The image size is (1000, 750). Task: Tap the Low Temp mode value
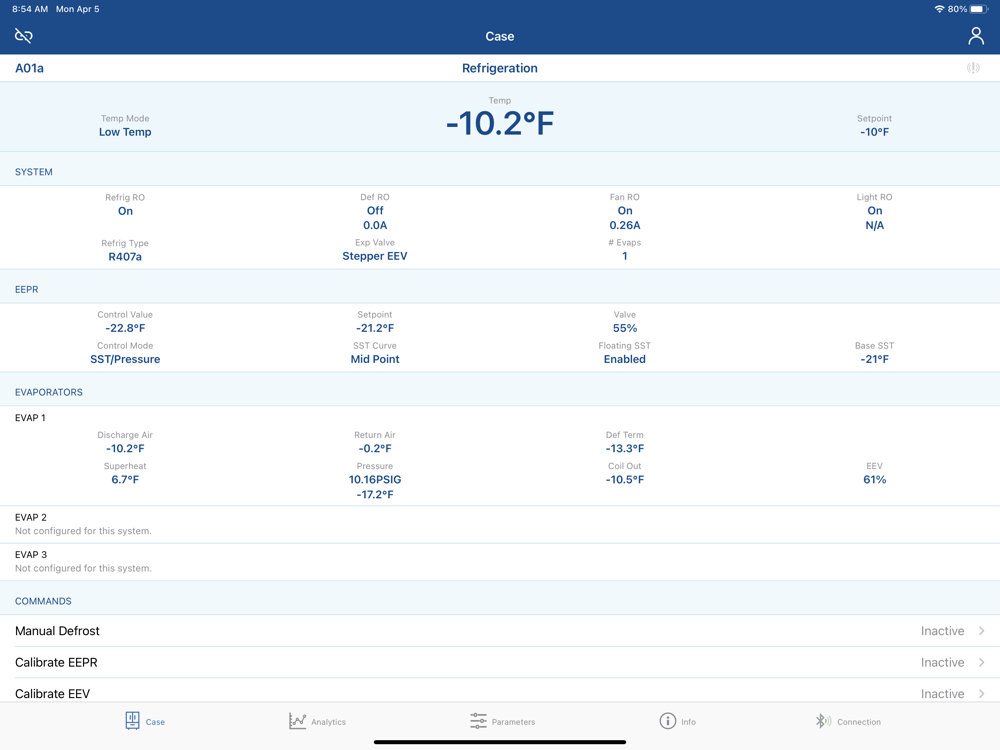pos(125,132)
